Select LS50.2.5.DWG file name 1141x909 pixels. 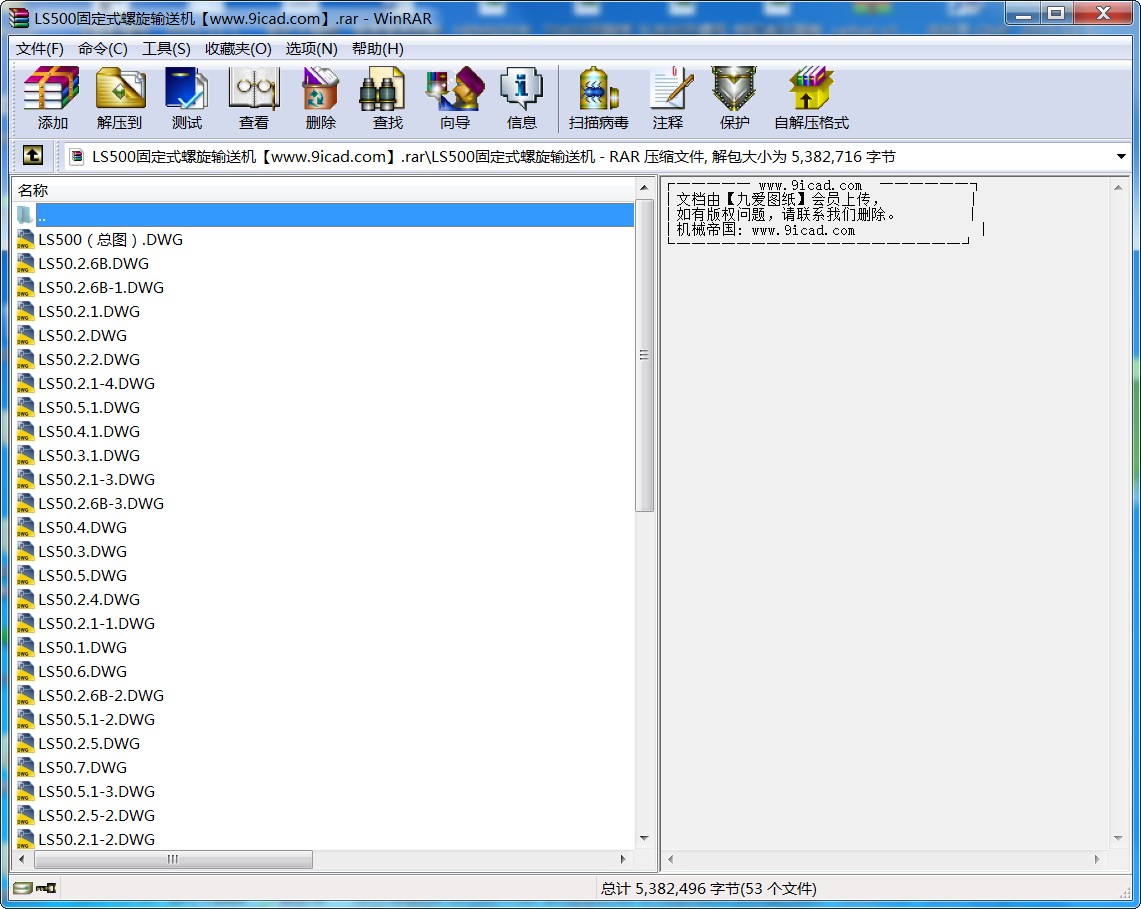[89, 744]
